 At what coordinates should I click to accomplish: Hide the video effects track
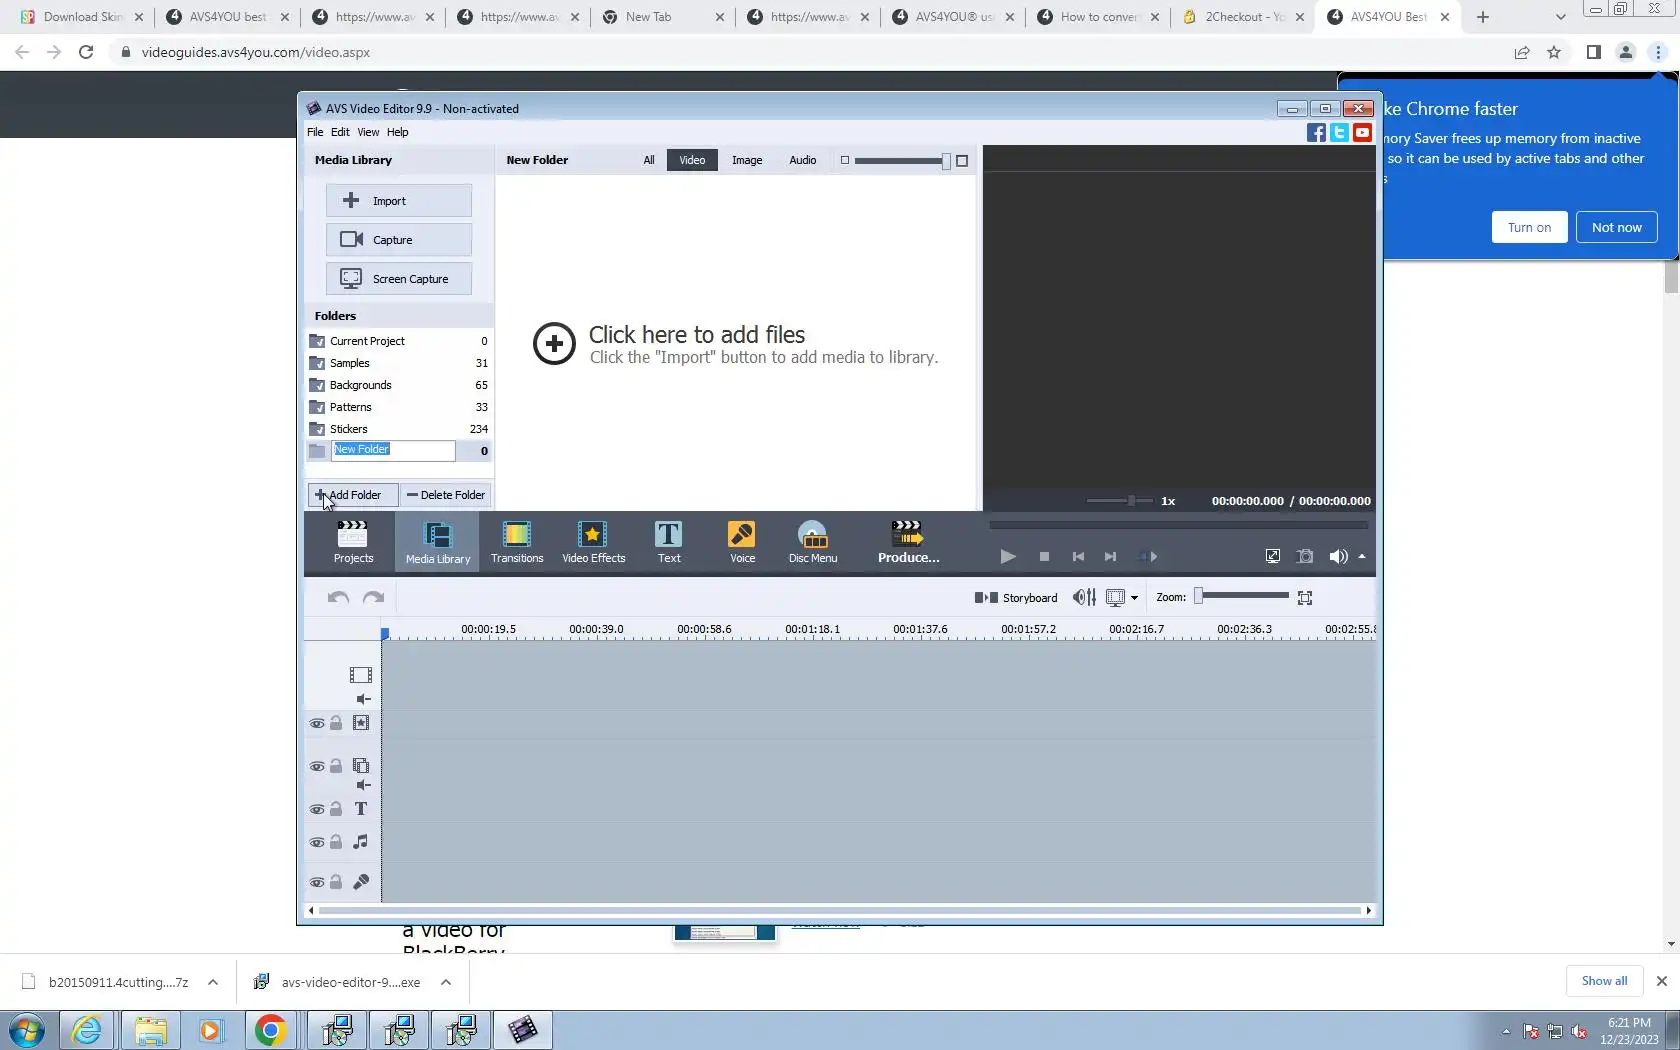pyautogui.click(x=317, y=723)
